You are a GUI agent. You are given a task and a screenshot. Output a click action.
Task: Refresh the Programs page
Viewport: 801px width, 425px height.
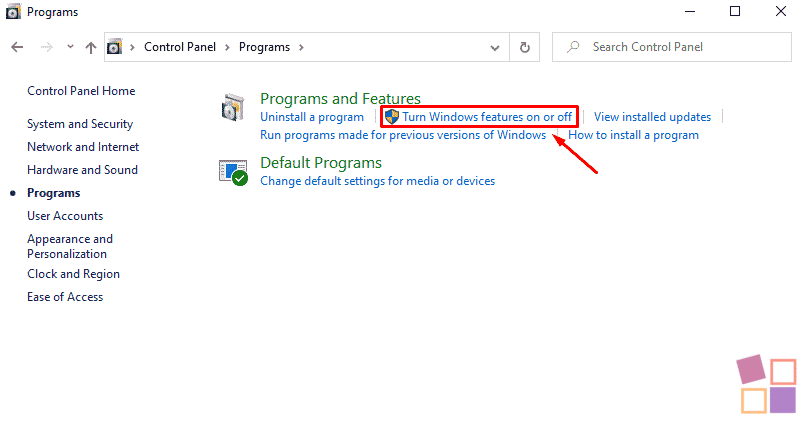[525, 48]
